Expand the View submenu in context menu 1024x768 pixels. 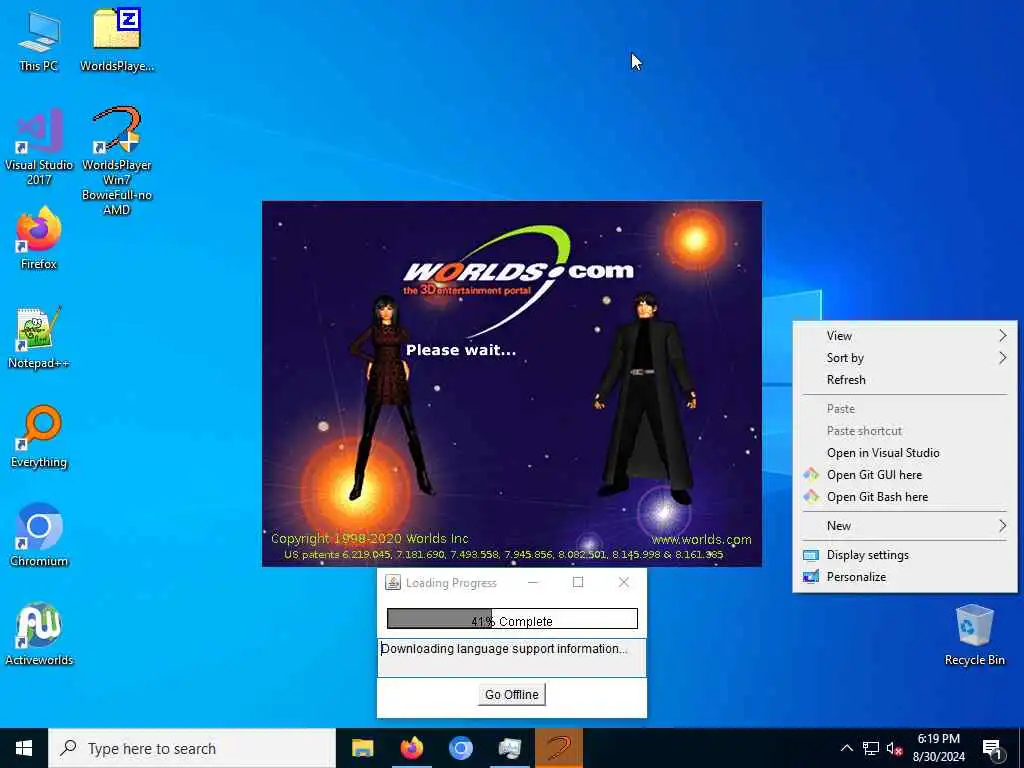pos(905,336)
